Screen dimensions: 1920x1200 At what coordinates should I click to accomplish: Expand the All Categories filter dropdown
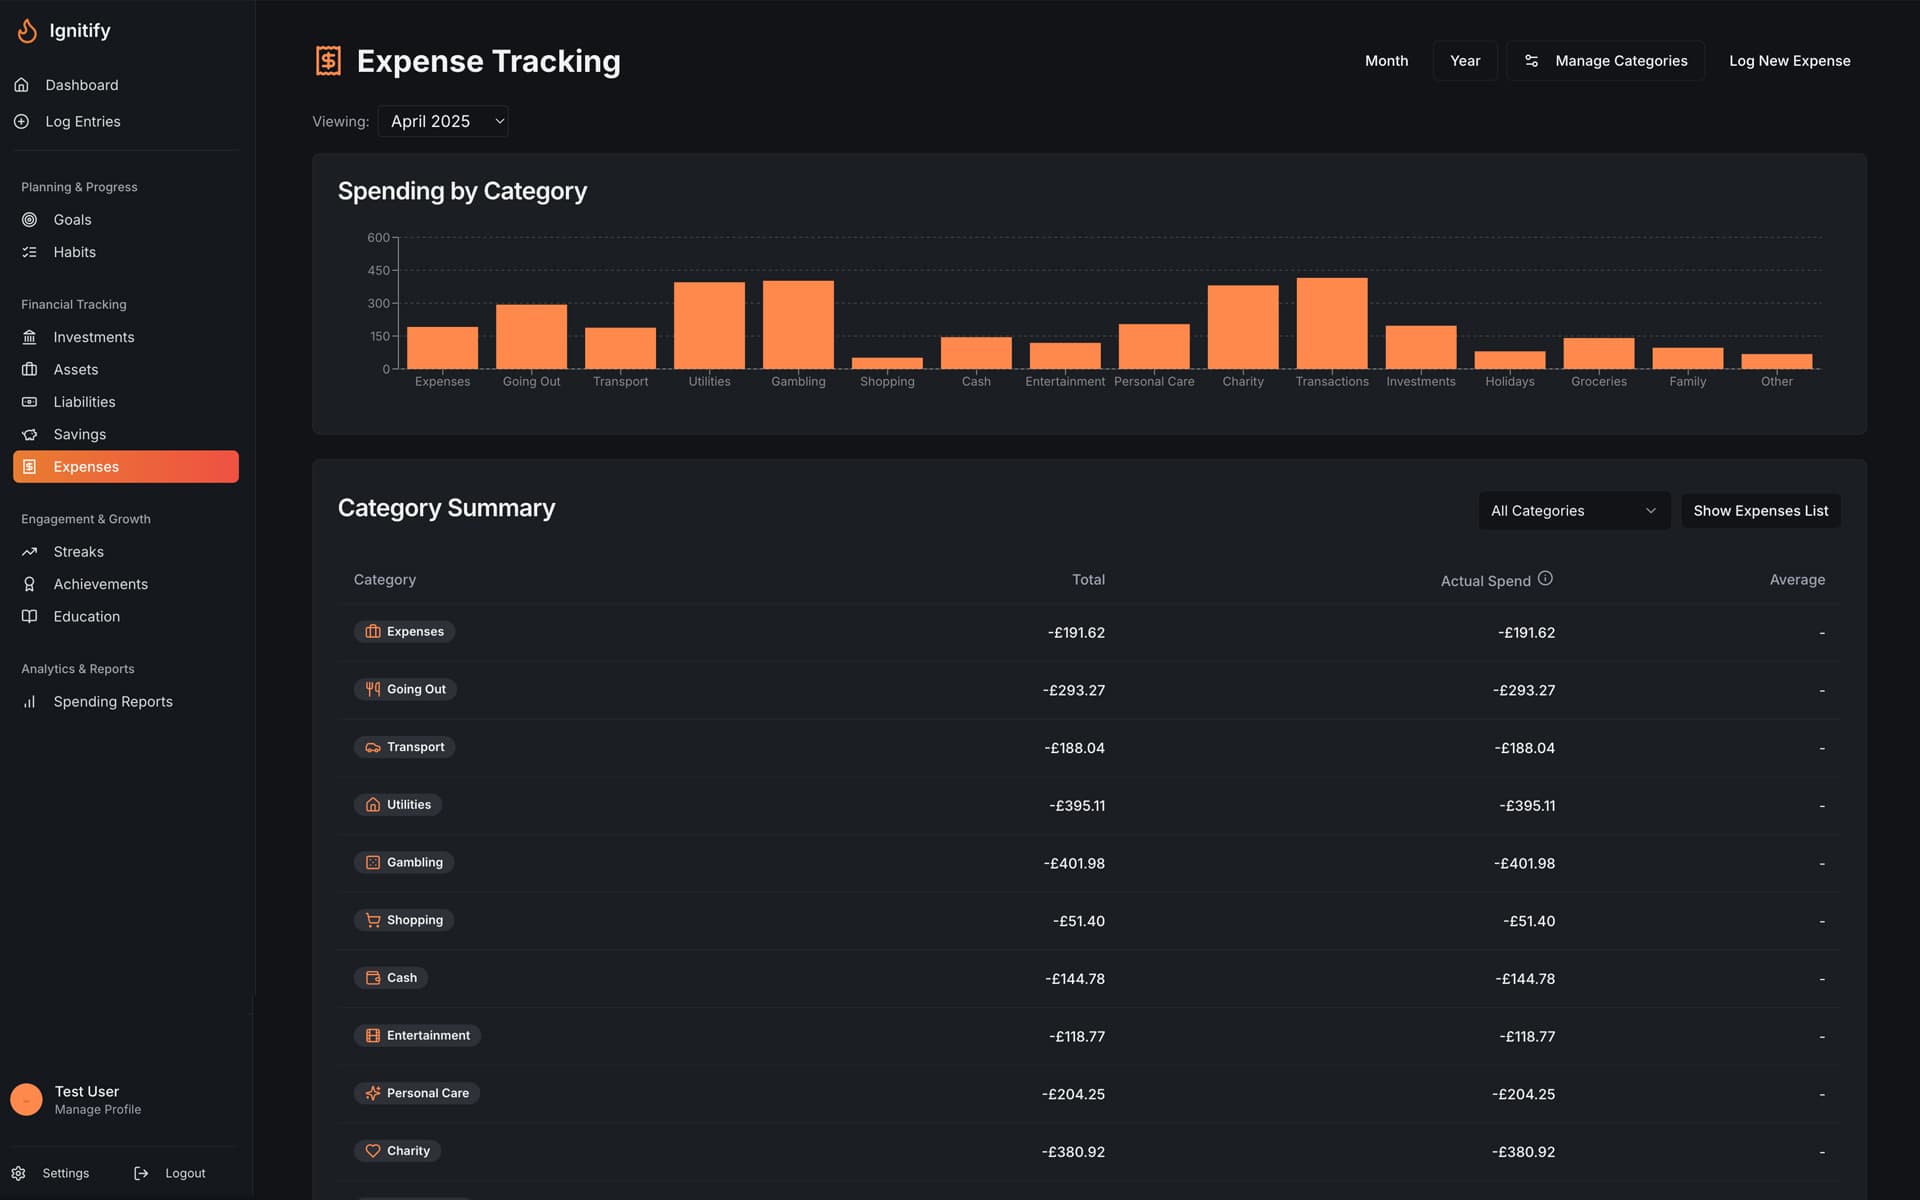[x=1573, y=511]
